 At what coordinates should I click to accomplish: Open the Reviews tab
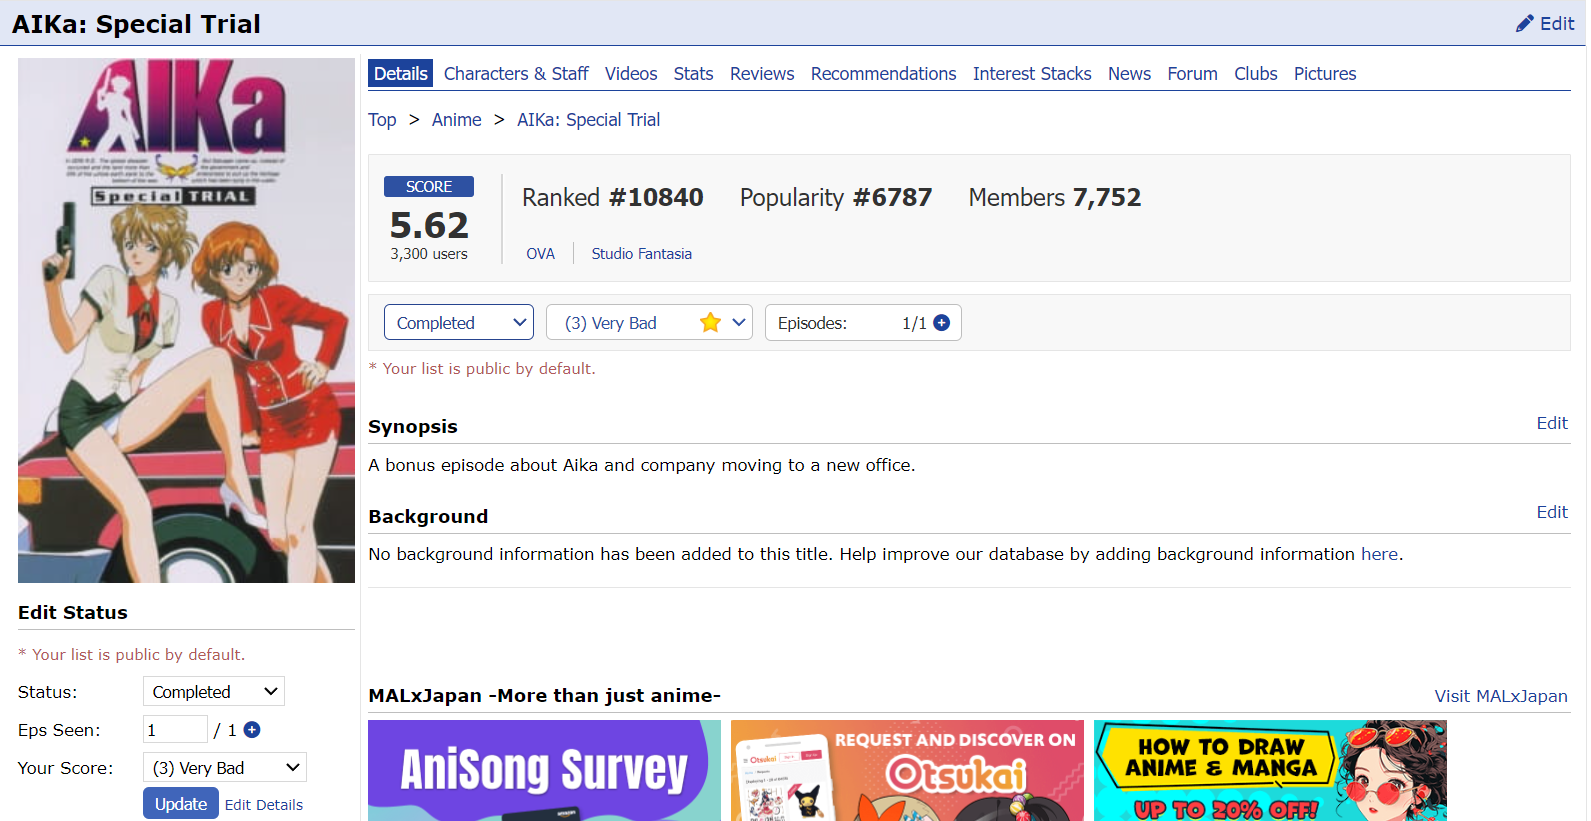click(762, 73)
